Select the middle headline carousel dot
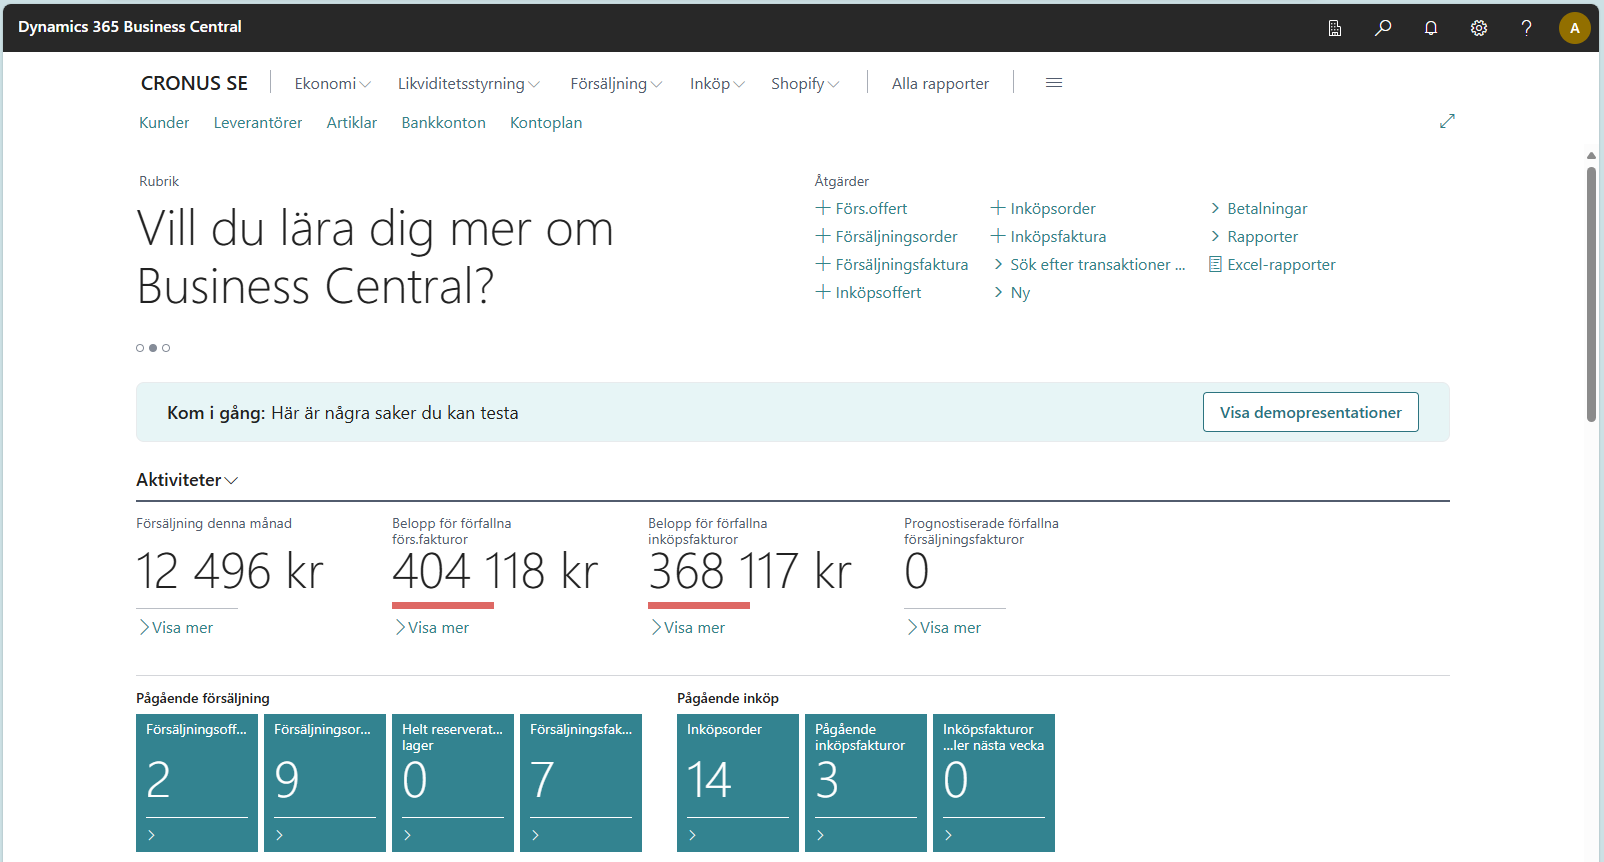 click(153, 348)
